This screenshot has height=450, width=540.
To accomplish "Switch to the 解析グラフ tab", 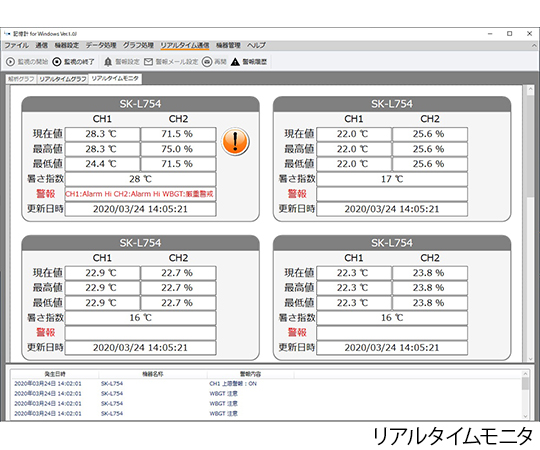I will pyautogui.click(x=21, y=79).
